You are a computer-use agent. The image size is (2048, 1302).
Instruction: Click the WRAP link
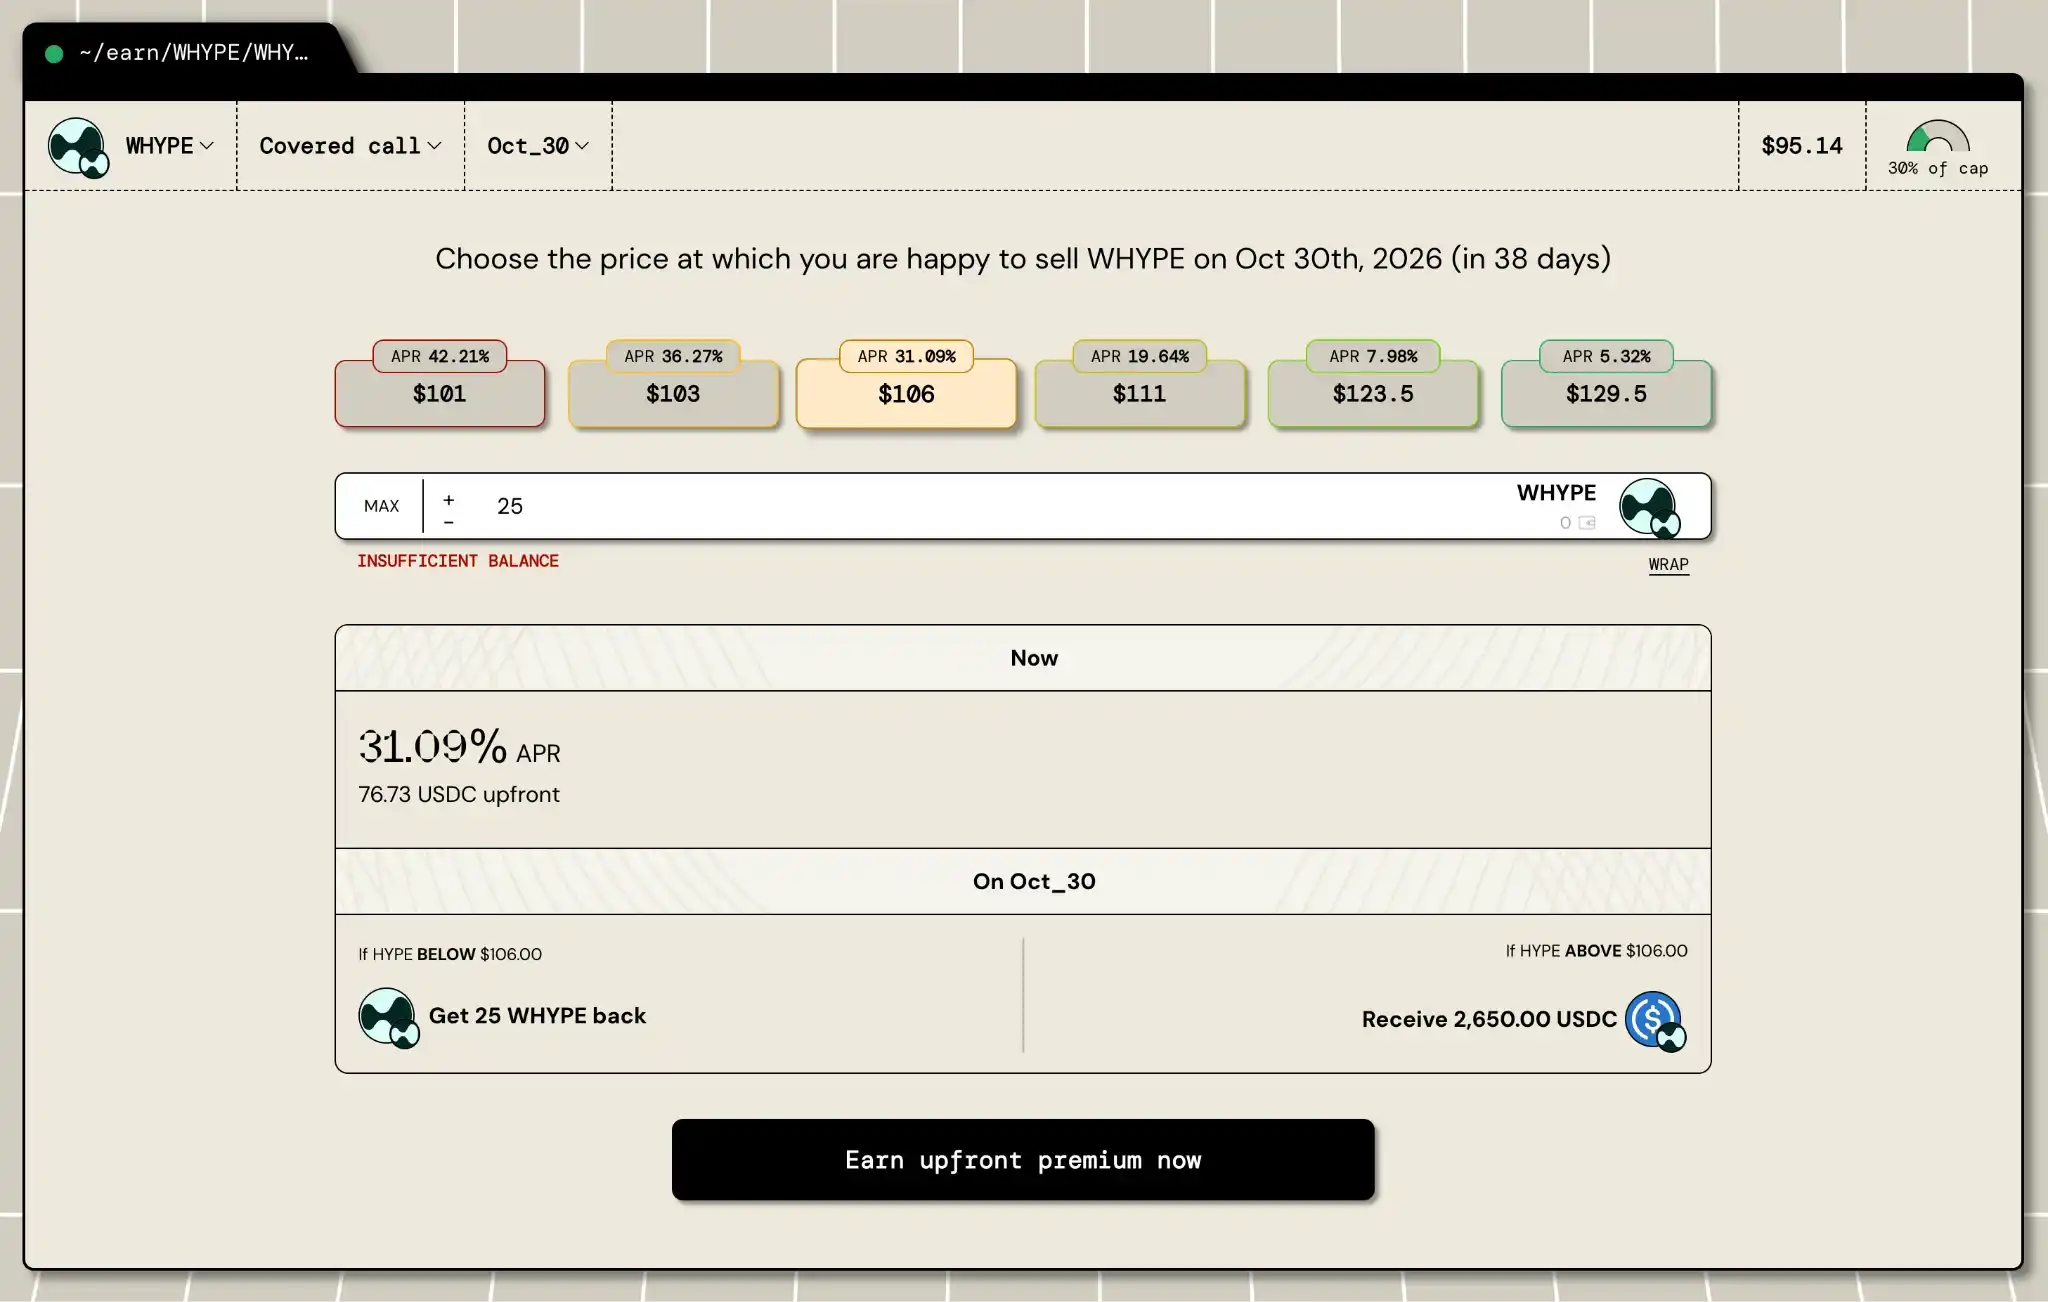(1668, 564)
